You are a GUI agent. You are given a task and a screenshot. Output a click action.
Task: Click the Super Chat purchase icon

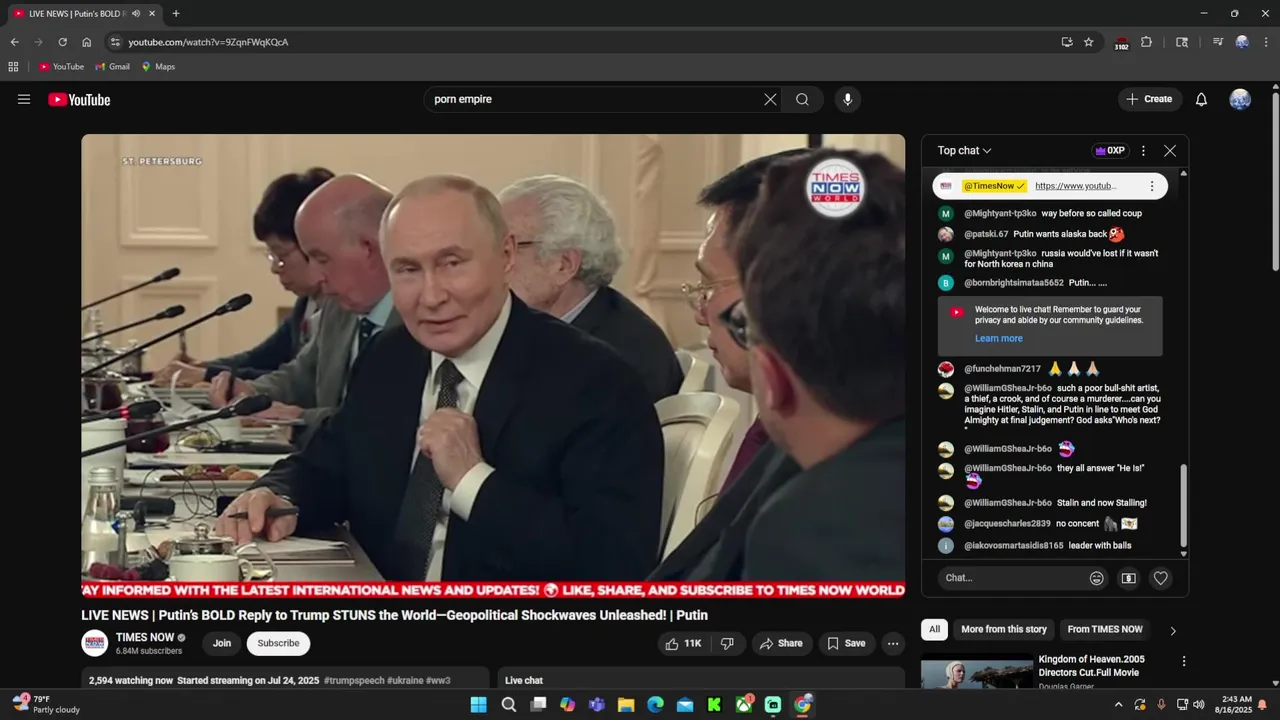tap(1129, 578)
